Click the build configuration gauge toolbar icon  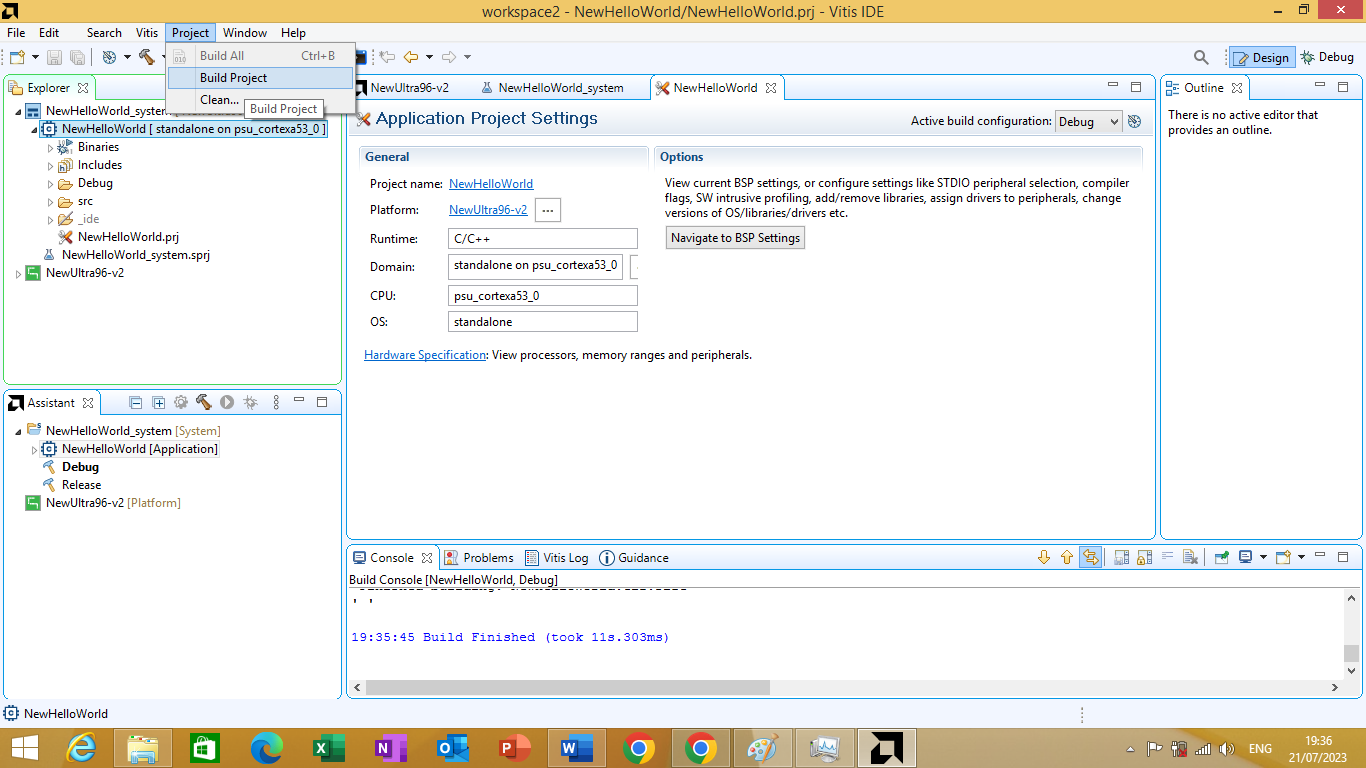(x=109, y=57)
